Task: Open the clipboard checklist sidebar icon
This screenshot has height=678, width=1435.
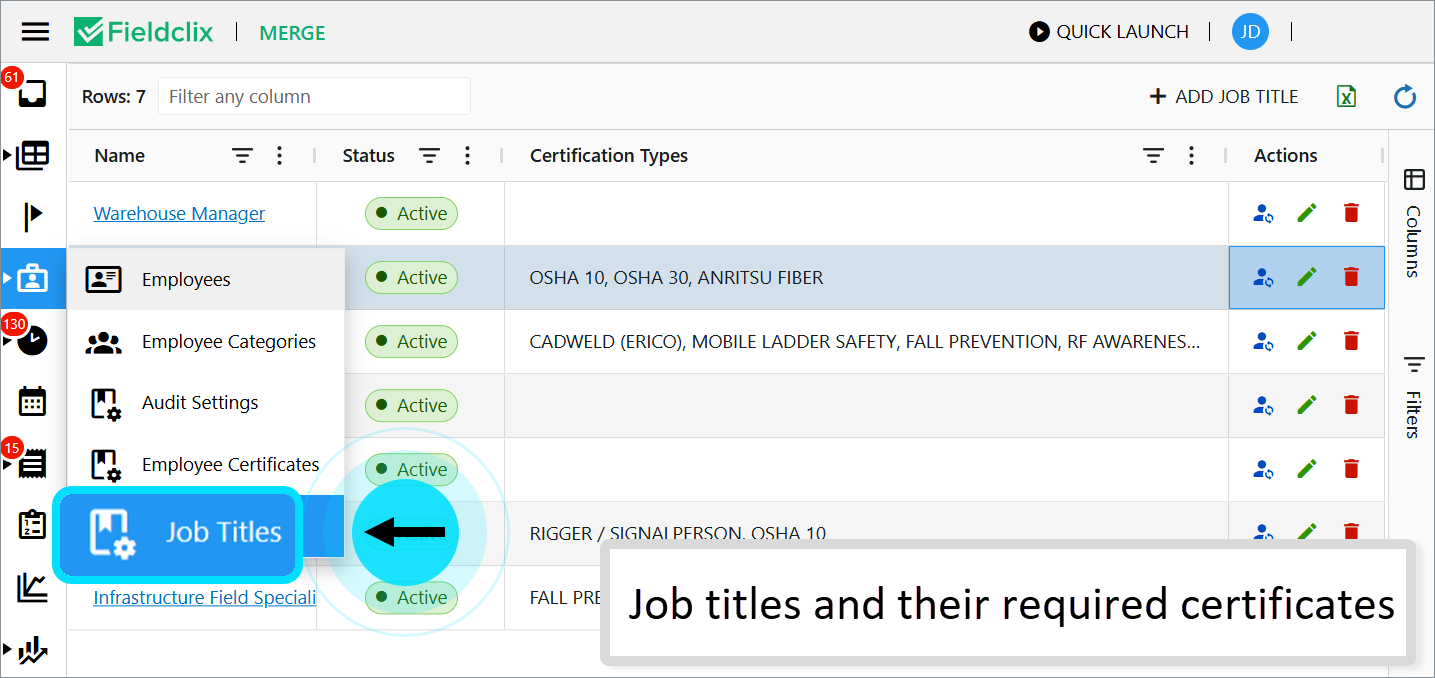Action: (33, 525)
